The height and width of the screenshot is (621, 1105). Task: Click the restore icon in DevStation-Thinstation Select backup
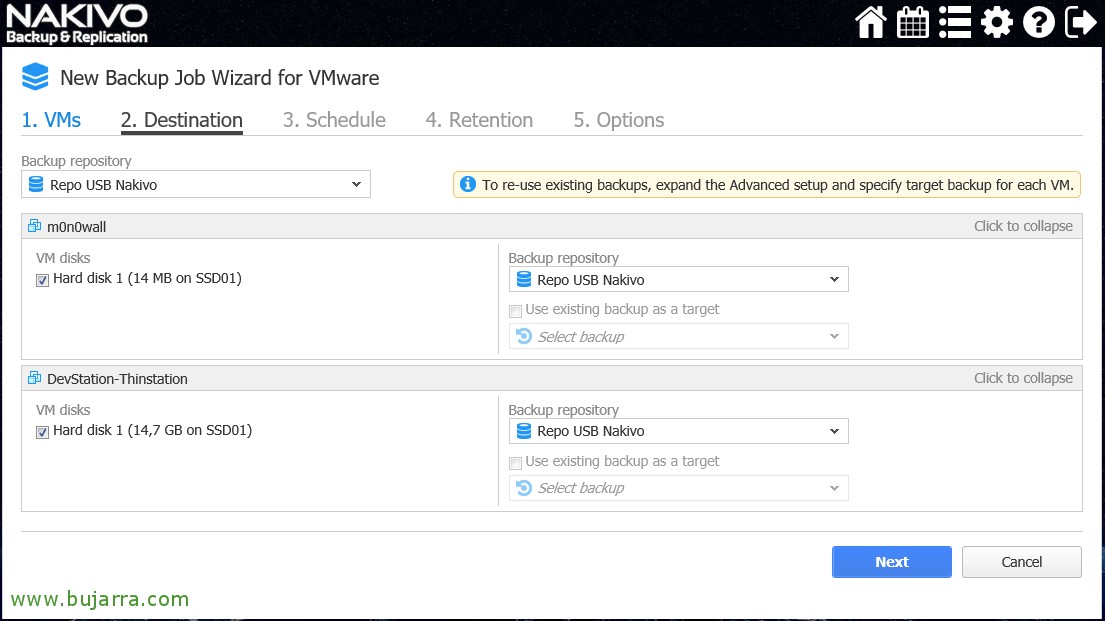pyautogui.click(x=524, y=488)
